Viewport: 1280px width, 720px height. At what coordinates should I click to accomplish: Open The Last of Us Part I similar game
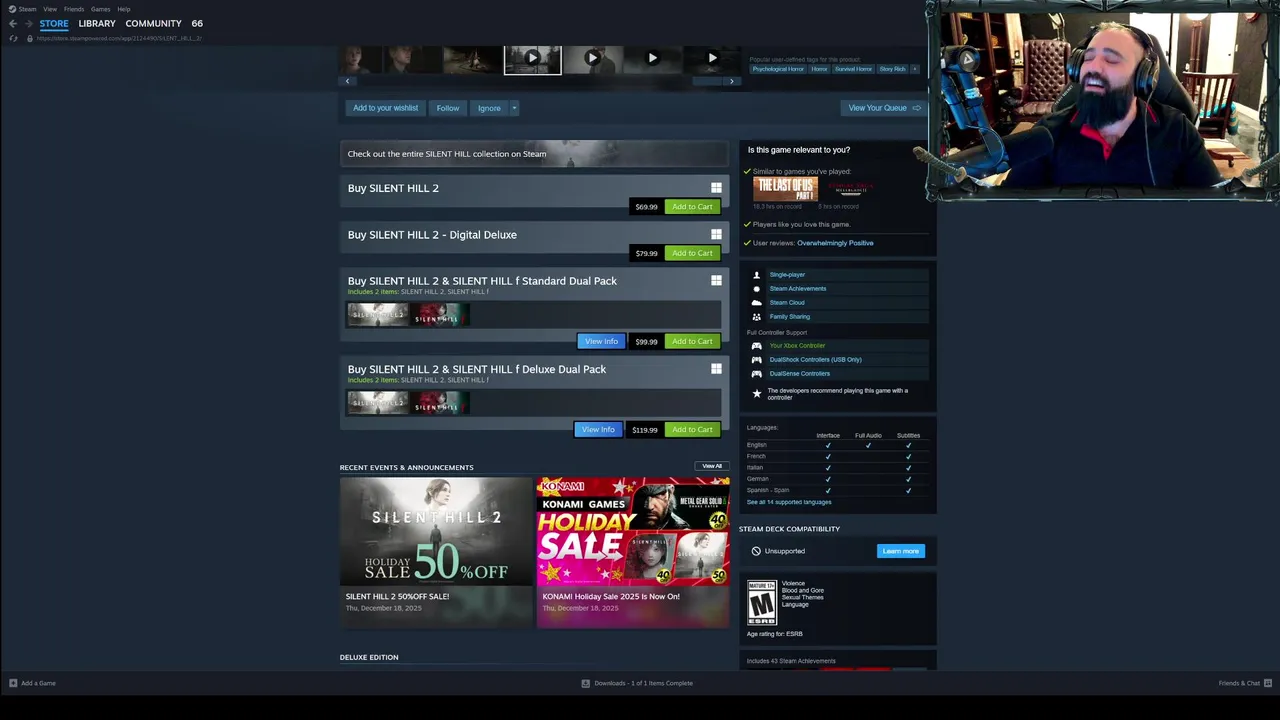click(x=785, y=189)
